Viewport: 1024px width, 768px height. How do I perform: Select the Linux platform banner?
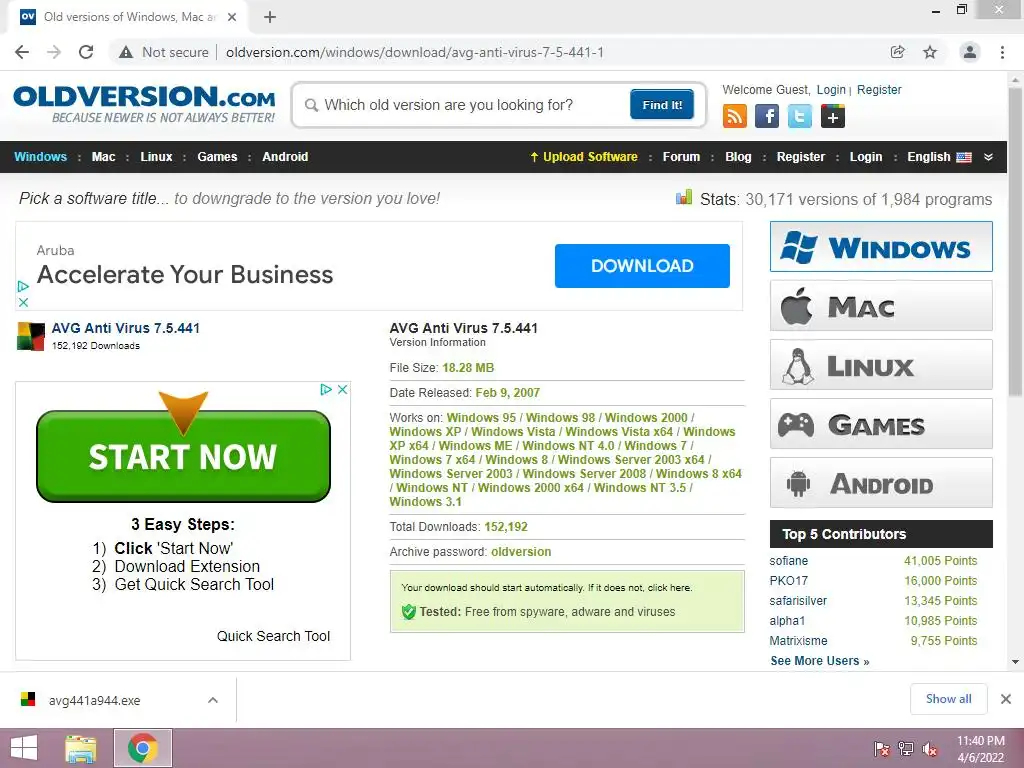(x=881, y=364)
